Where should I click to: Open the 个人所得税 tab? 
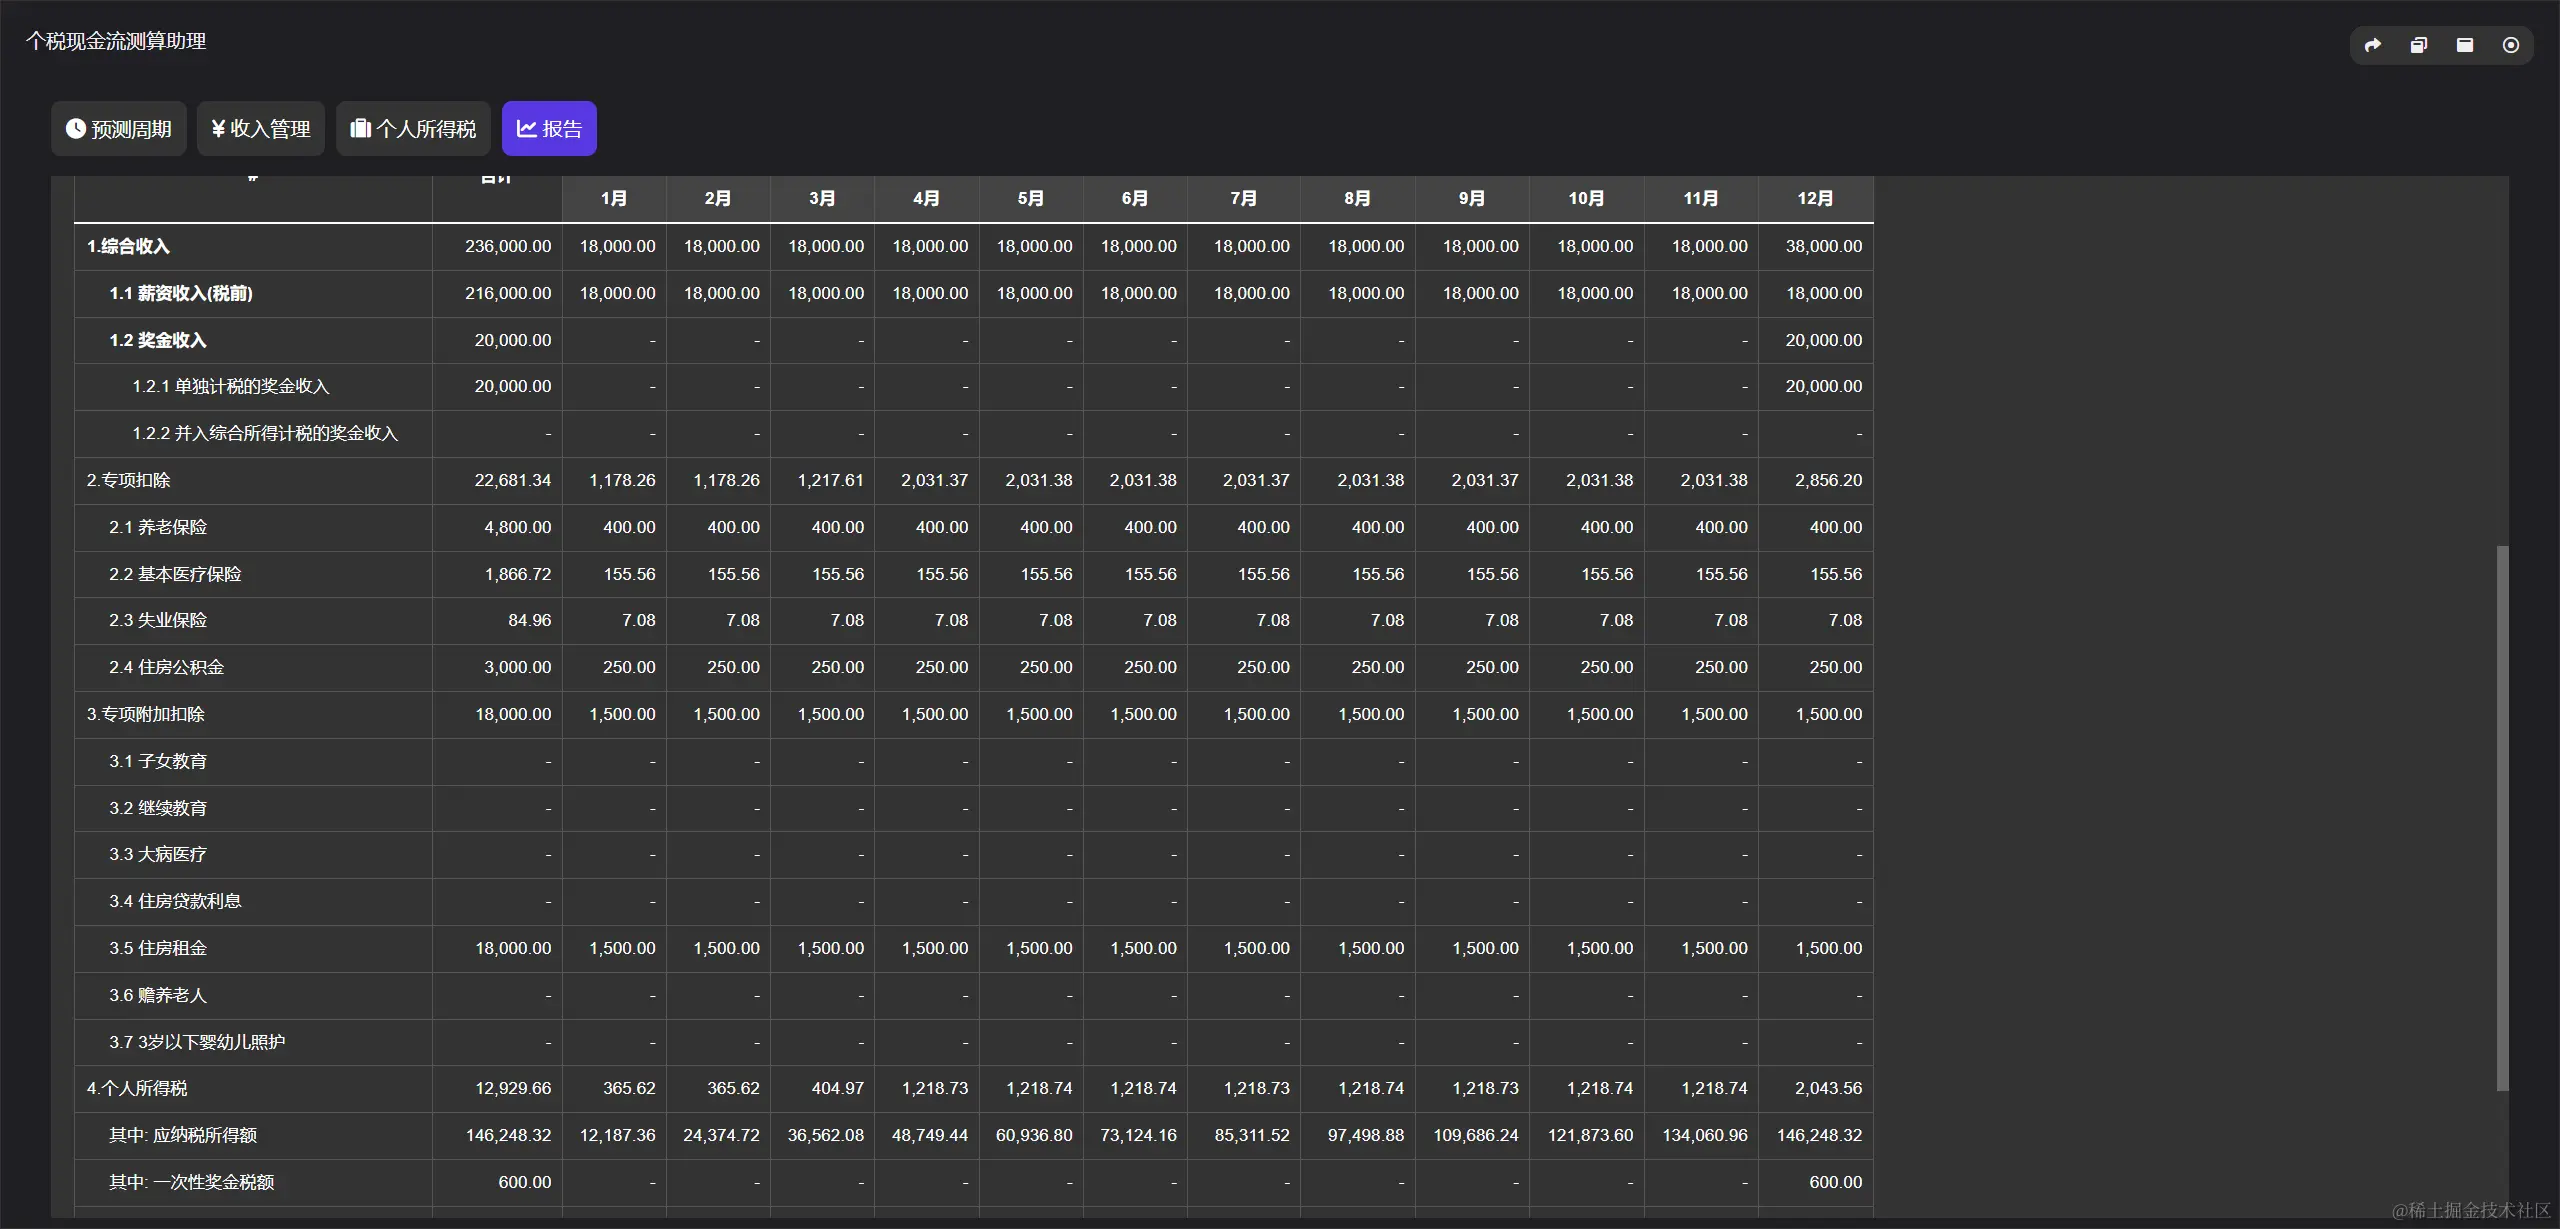point(426,129)
